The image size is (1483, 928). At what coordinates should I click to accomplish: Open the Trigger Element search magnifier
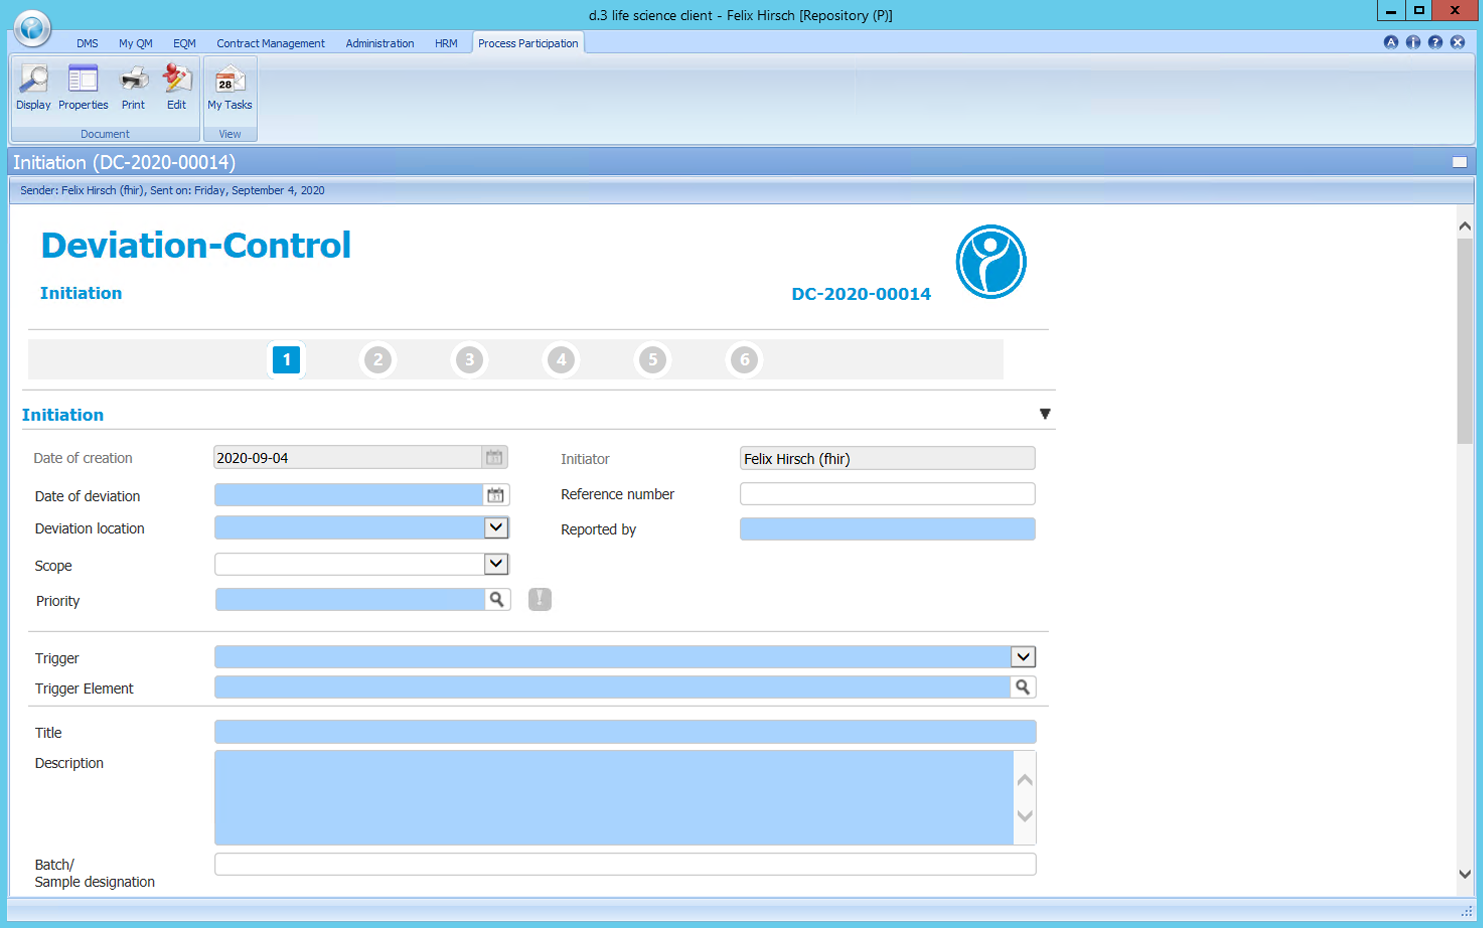pos(1024,687)
